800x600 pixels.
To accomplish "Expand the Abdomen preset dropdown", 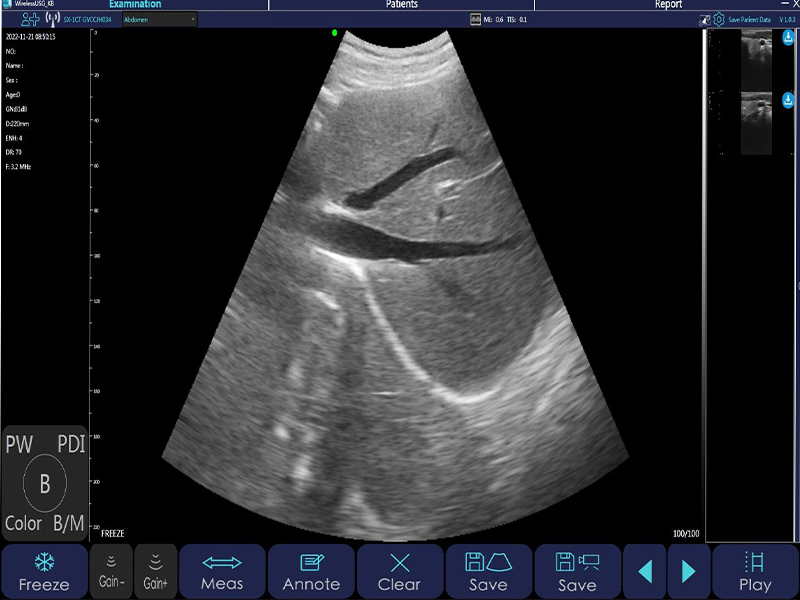I will [x=159, y=19].
